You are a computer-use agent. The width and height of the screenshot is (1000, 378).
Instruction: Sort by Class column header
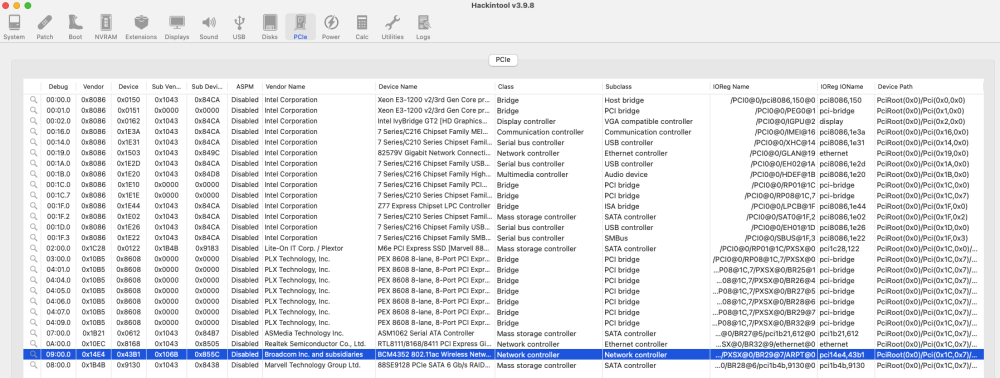(x=548, y=86)
